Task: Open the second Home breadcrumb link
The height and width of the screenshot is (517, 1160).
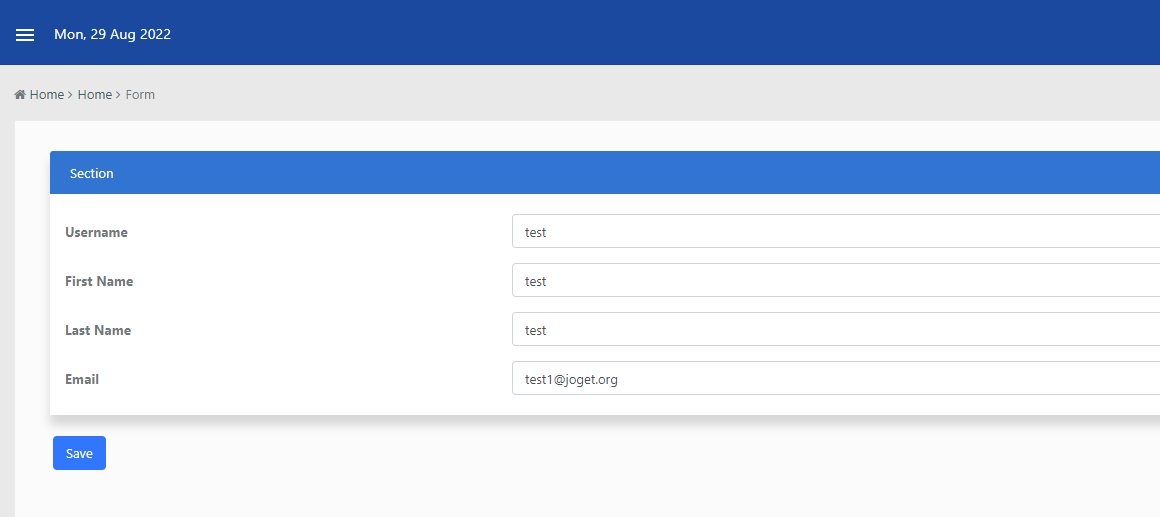Action: (x=95, y=95)
